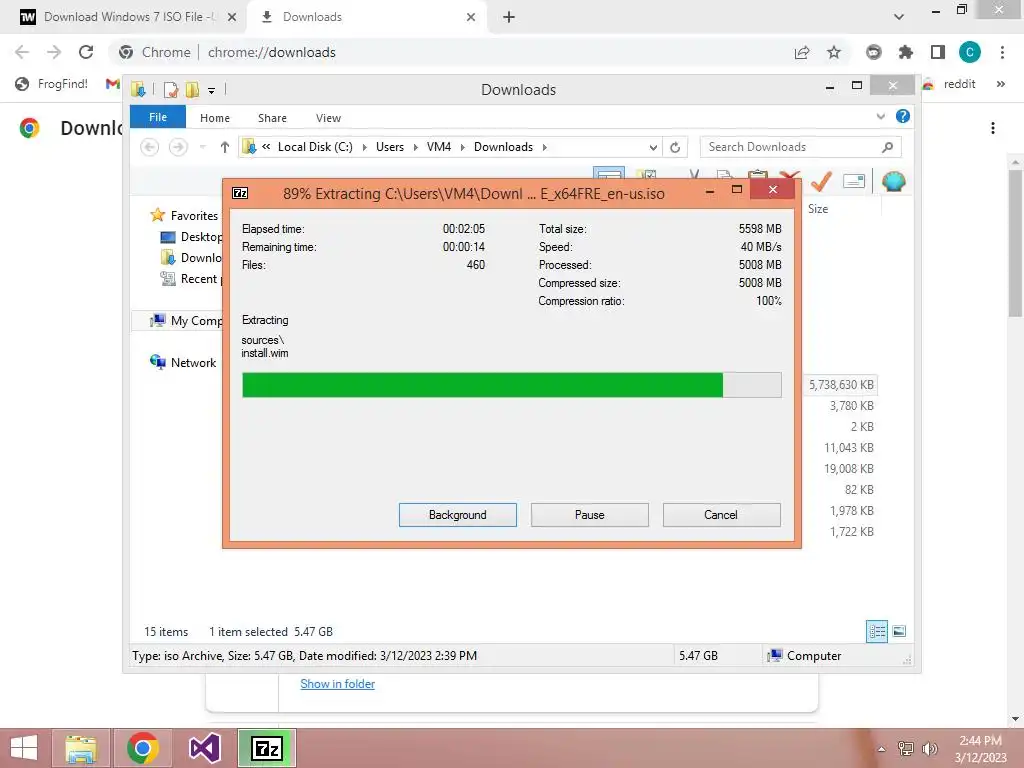Toggle Chrome side panel icon
Viewport: 1024px width, 768px height.
tap(938, 52)
